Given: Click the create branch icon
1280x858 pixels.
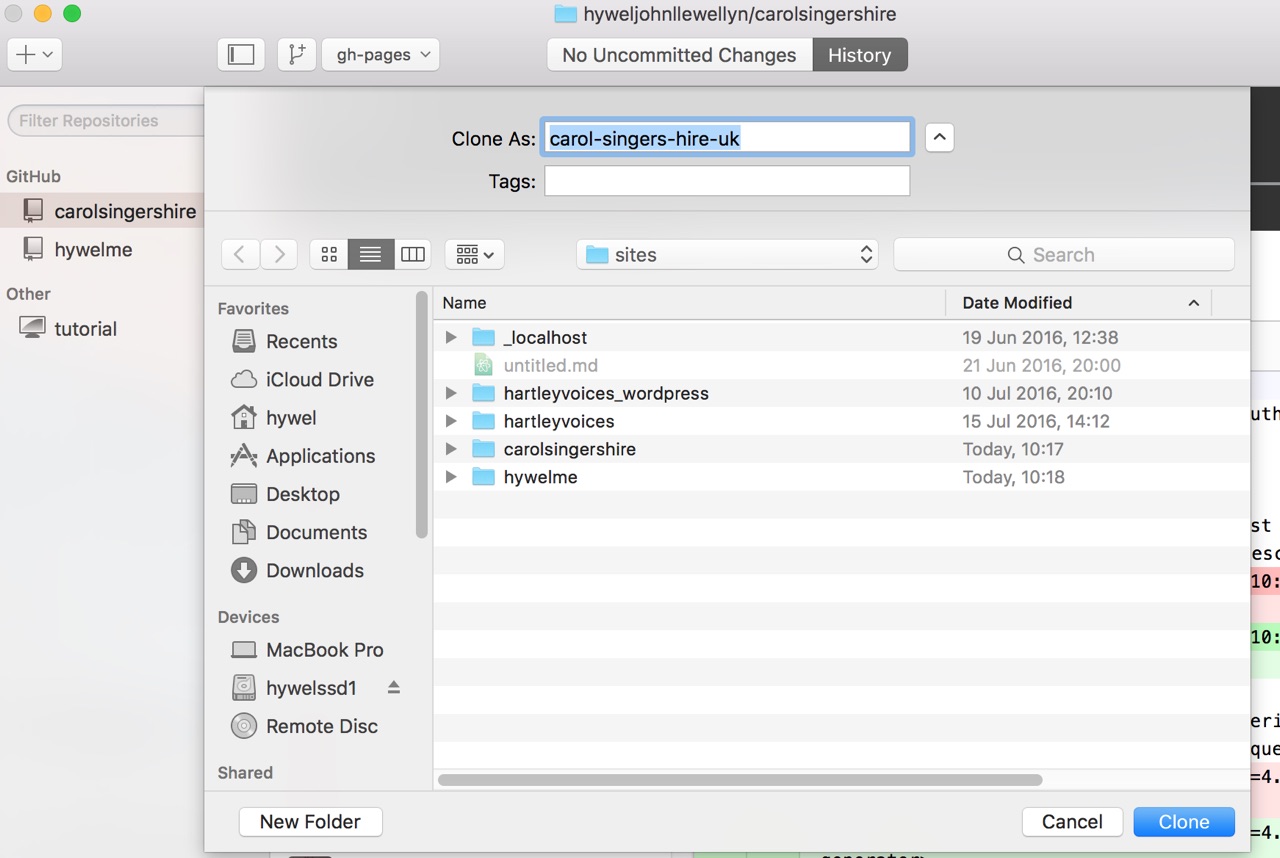Looking at the screenshot, I should pyautogui.click(x=297, y=54).
